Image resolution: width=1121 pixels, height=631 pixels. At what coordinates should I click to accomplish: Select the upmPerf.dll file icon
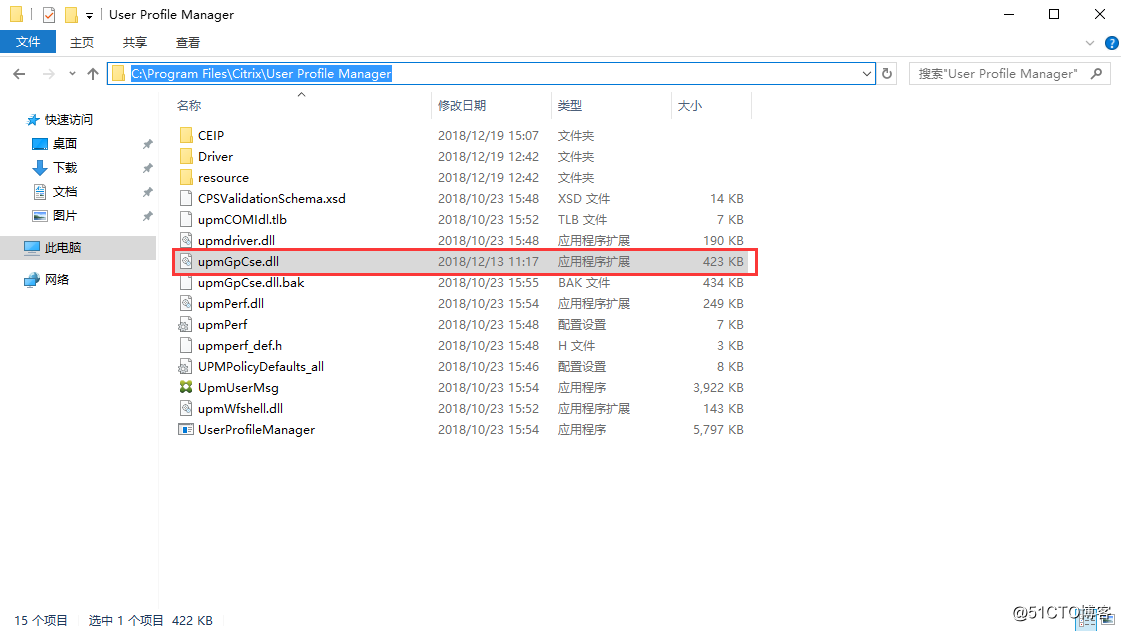click(x=186, y=304)
